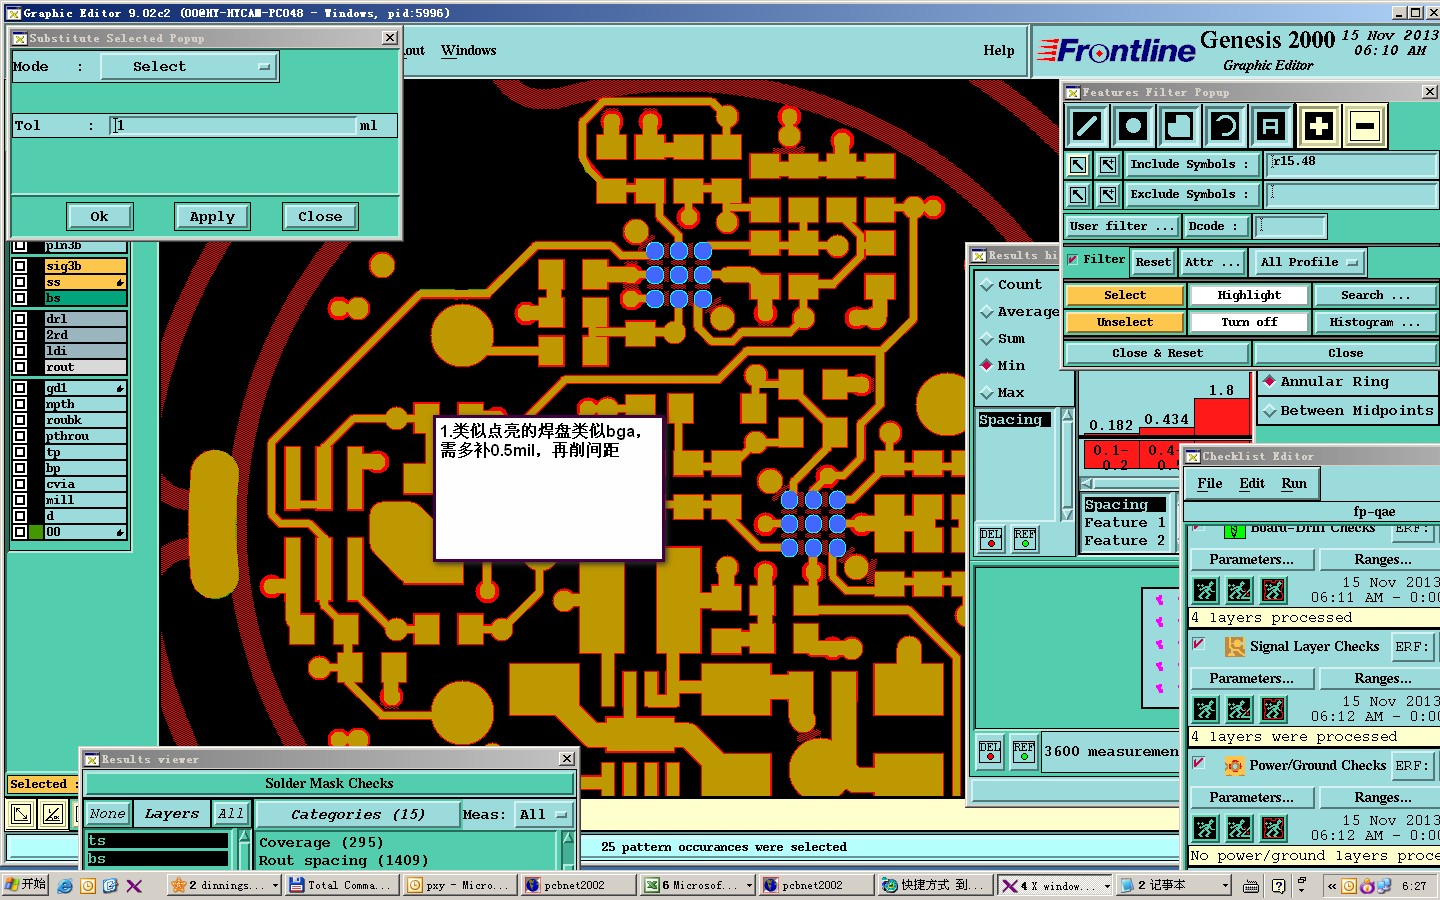Click the Dcode input field
Image resolution: width=1440 pixels, height=900 pixels.
pyautogui.click(x=1289, y=227)
